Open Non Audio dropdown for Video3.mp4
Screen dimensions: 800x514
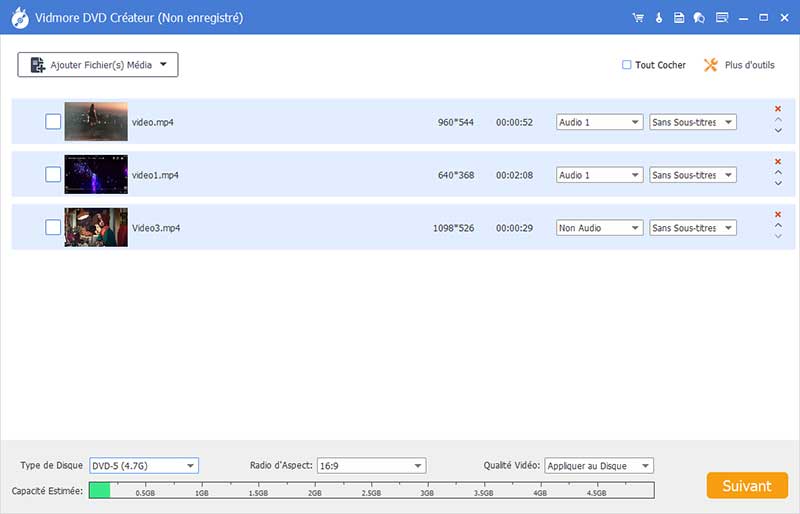click(599, 228)
